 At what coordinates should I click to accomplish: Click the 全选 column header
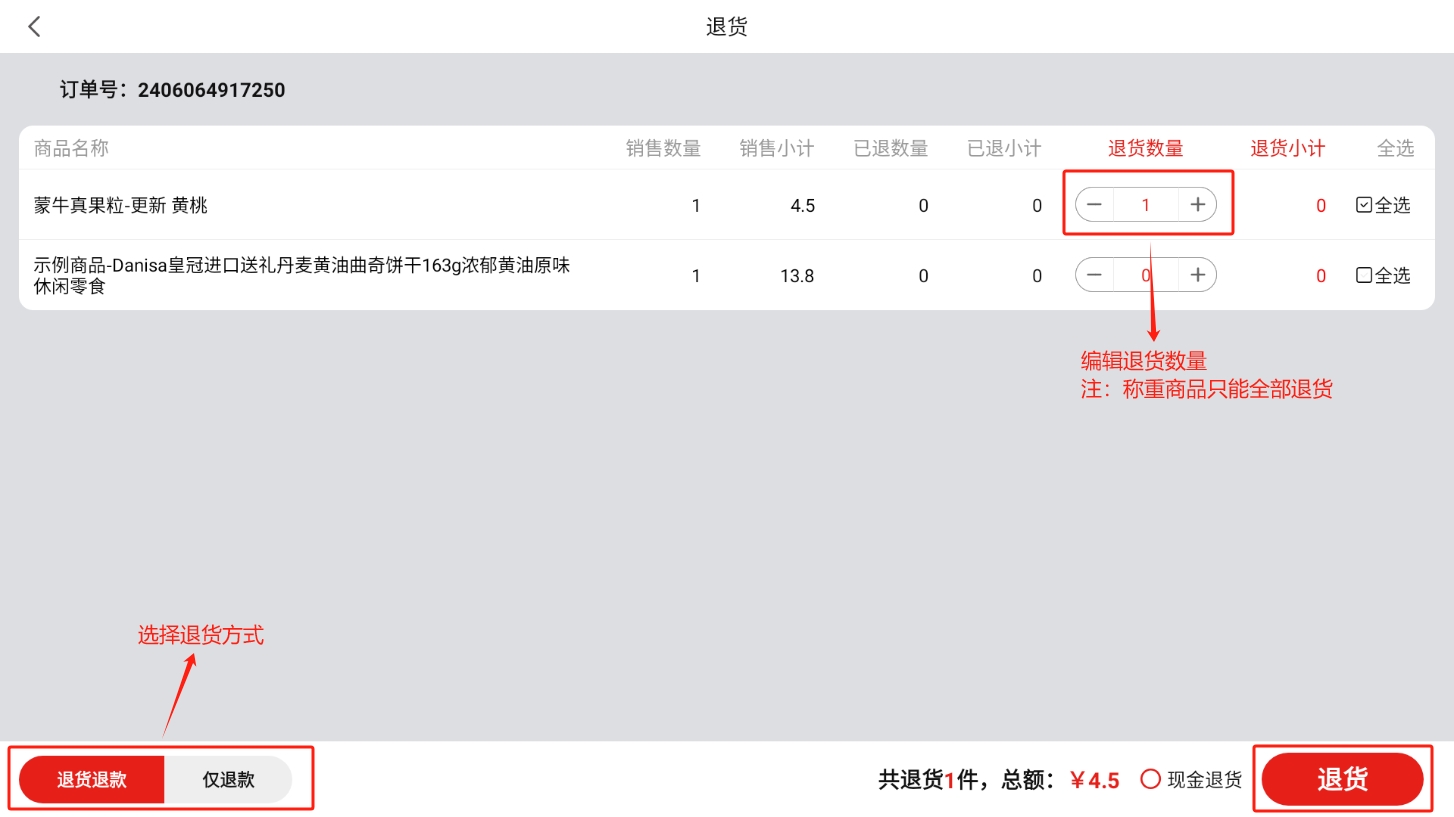click(1395, 149)
